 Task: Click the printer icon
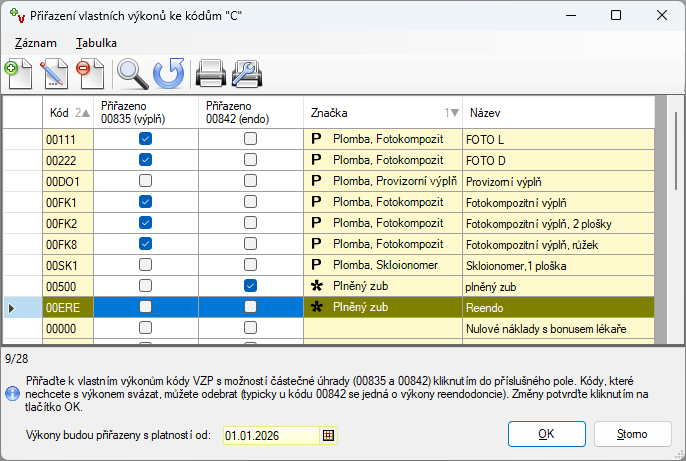tap(211, 73)
